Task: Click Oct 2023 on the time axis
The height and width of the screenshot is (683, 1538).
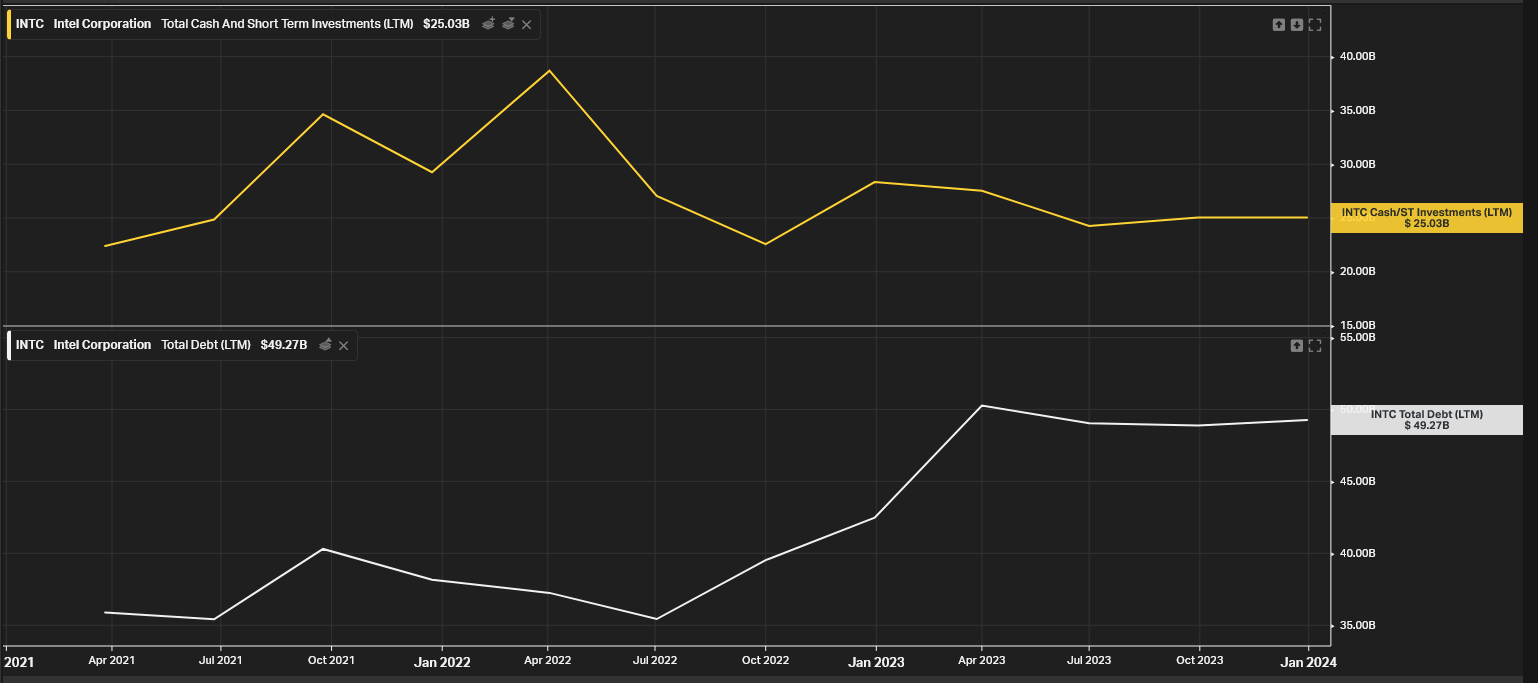Action: tap(1199, 661)
